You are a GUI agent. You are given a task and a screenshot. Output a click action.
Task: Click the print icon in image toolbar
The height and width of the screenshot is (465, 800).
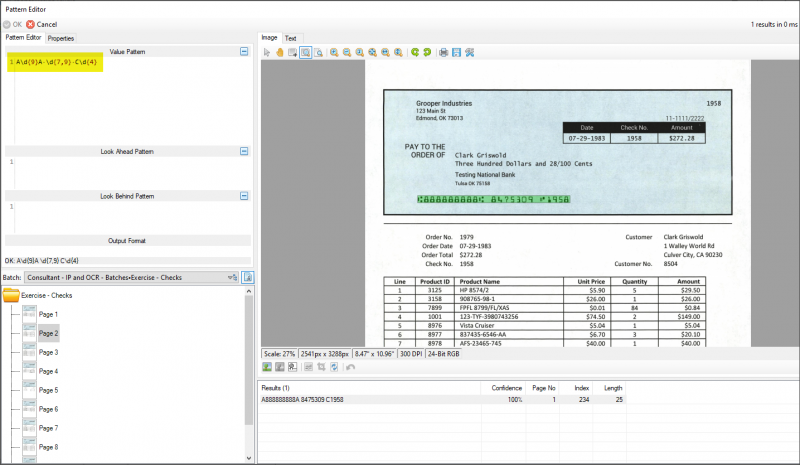[443, 52]
